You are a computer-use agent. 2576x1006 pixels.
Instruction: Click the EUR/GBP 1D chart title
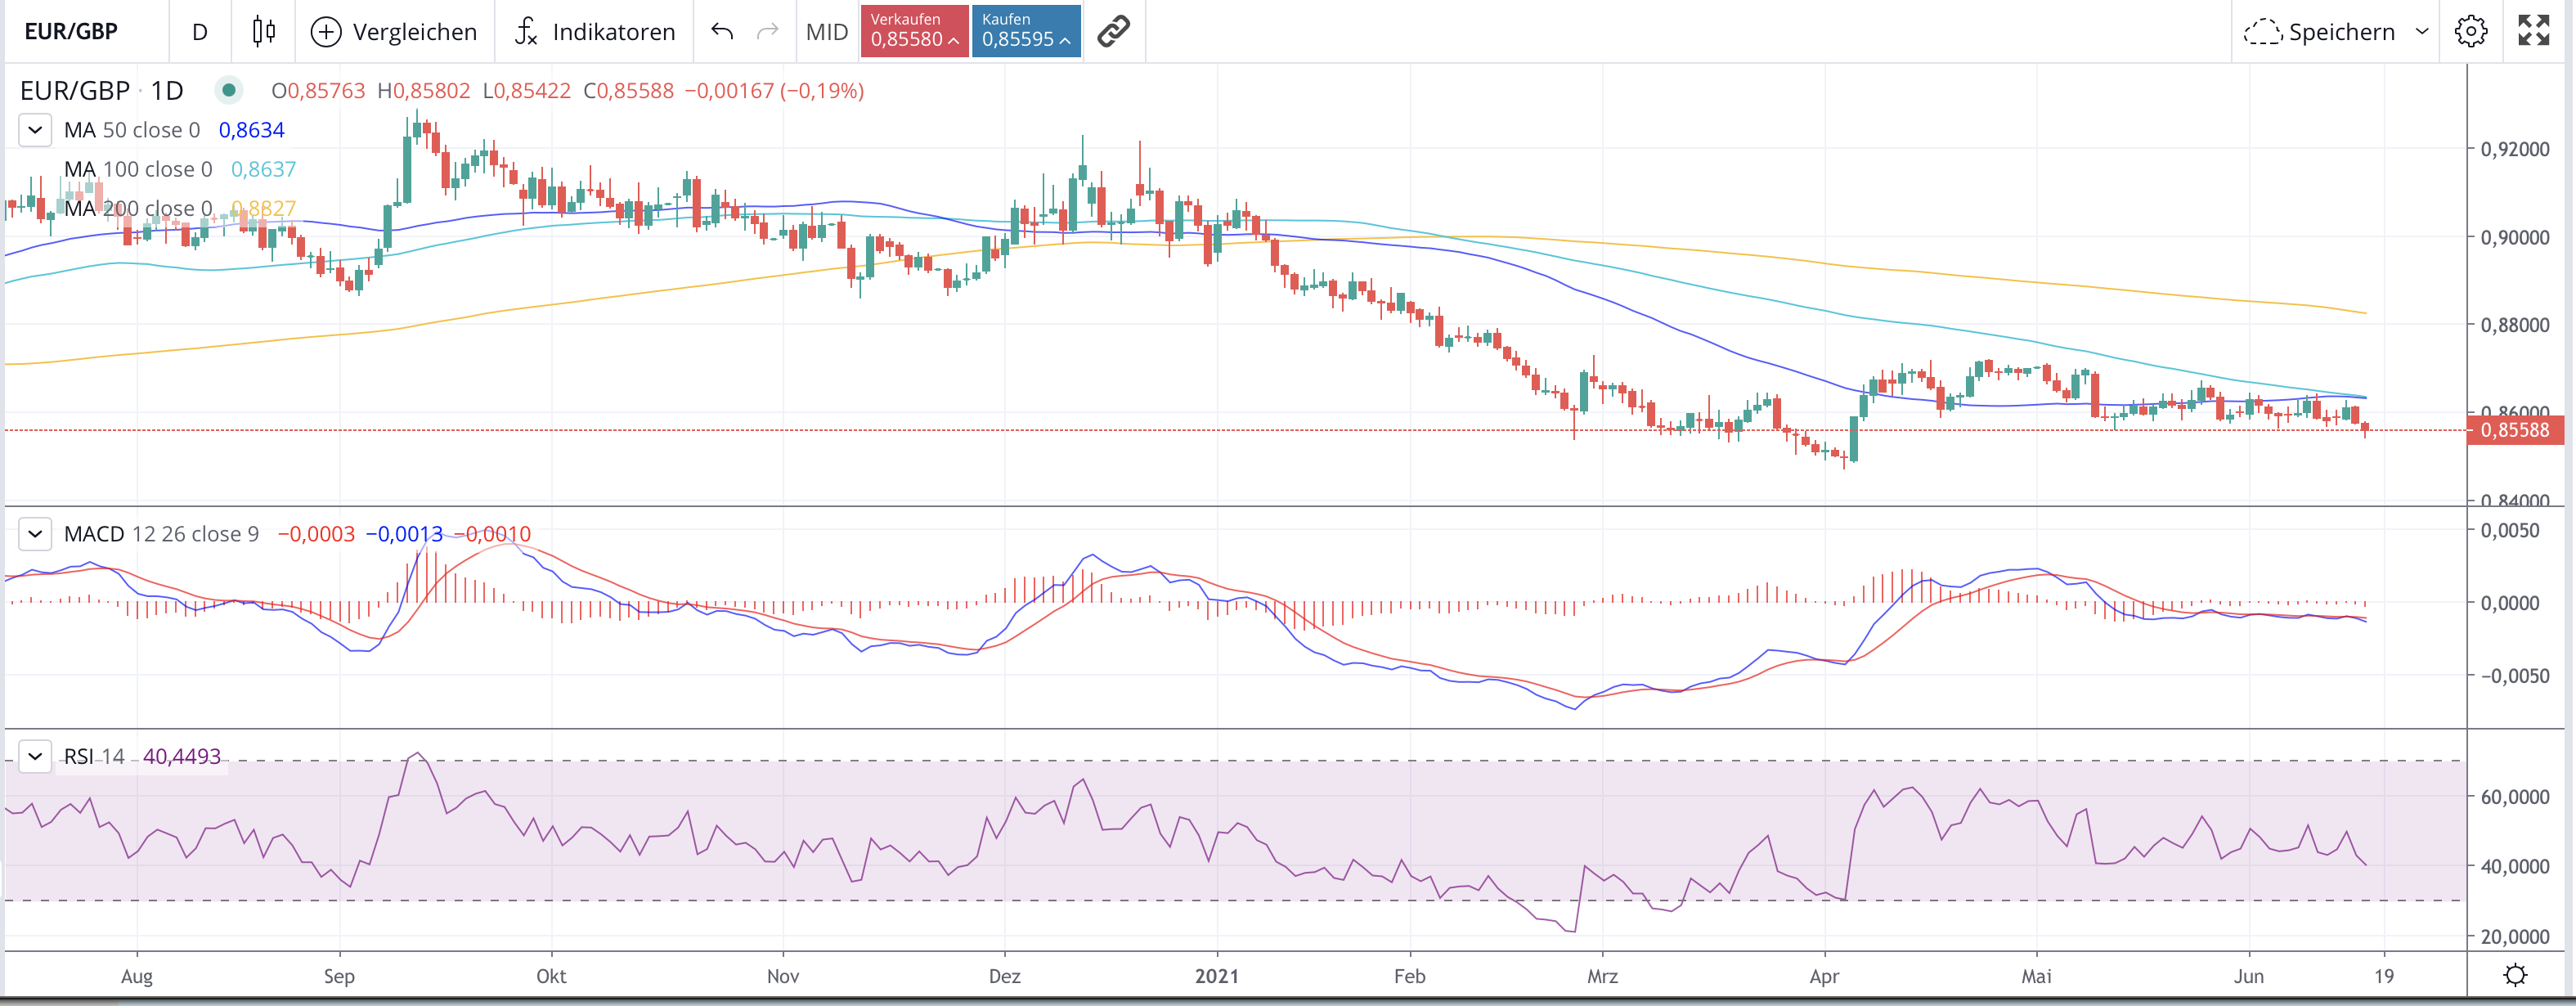pos(102,91)
